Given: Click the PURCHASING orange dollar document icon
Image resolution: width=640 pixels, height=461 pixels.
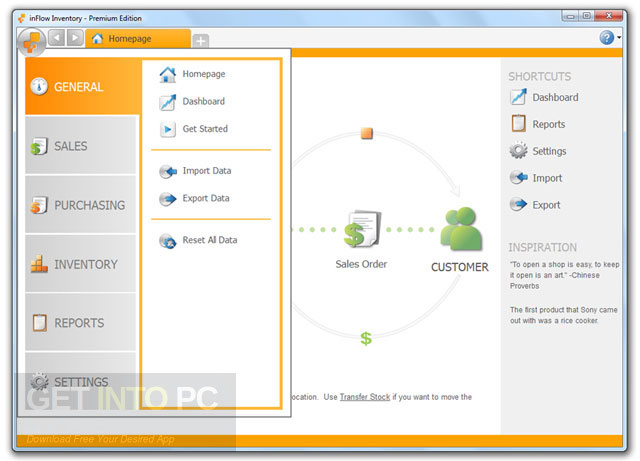Looking at the screenshot, I should coord(39,205).
